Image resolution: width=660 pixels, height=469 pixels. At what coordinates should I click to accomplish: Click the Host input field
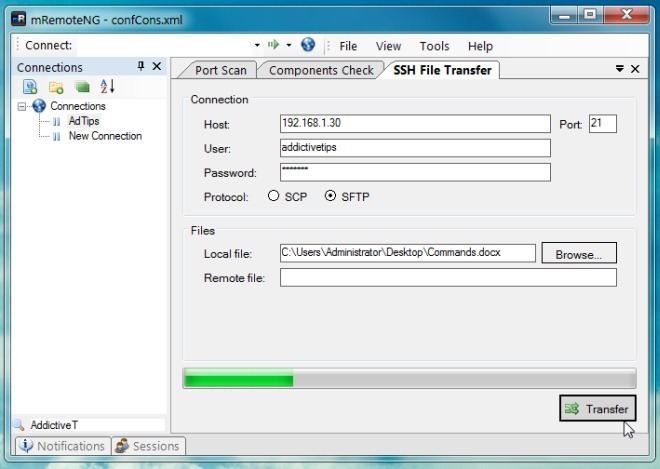coord(415,124)
